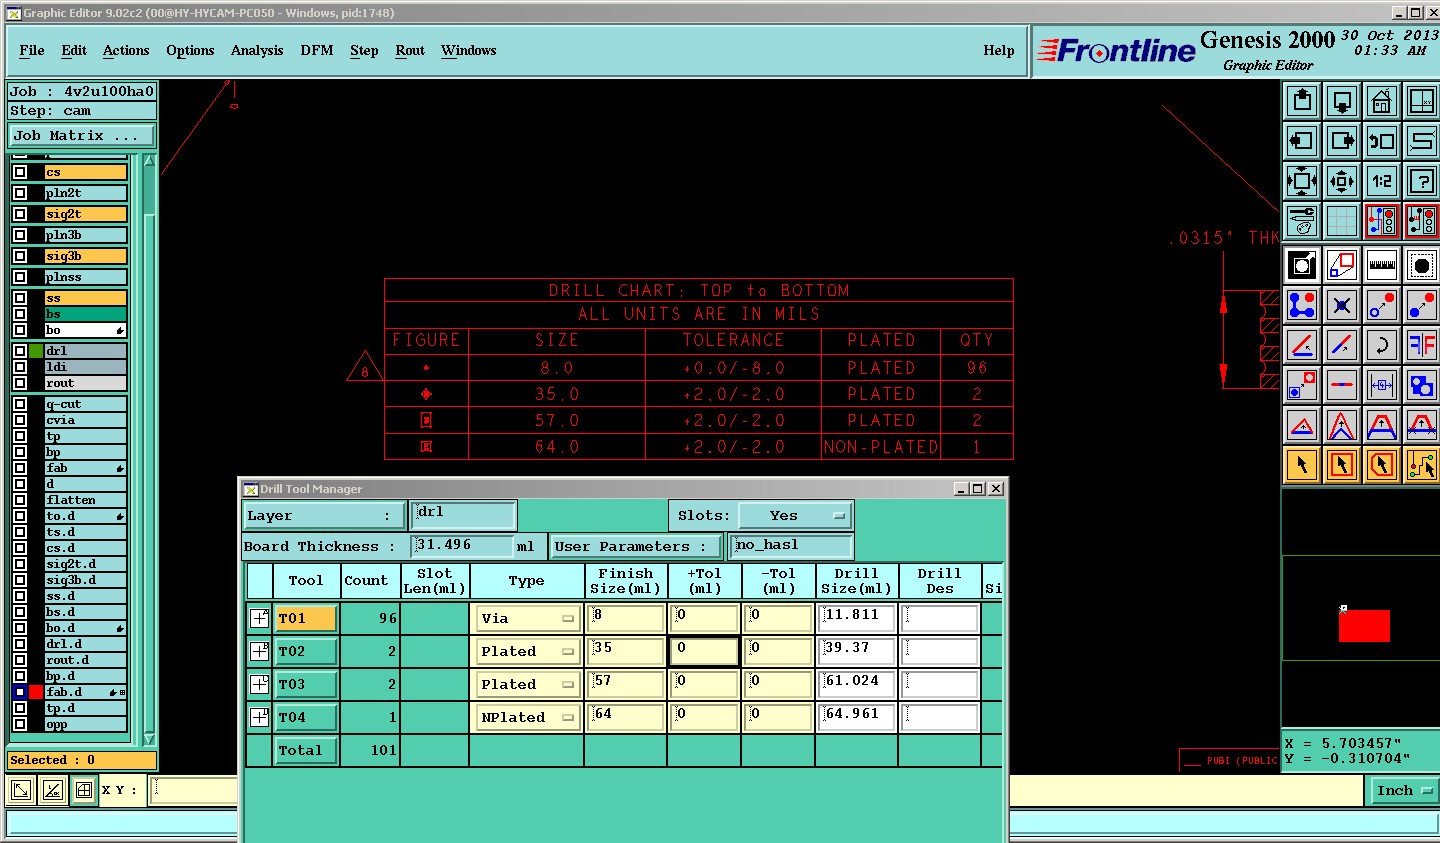Click the rotate arrow icon

pyautogui.click(x=1382, y=345)
